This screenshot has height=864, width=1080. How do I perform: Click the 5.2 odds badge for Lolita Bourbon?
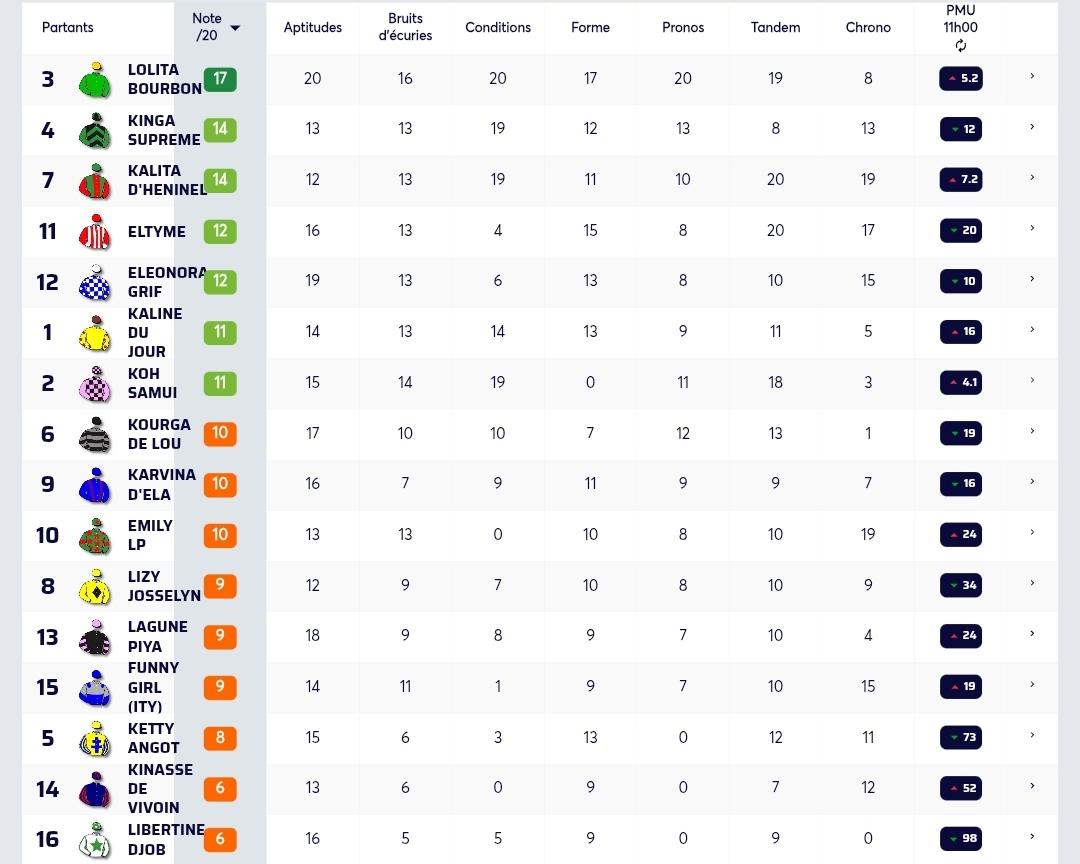point(961,79)
